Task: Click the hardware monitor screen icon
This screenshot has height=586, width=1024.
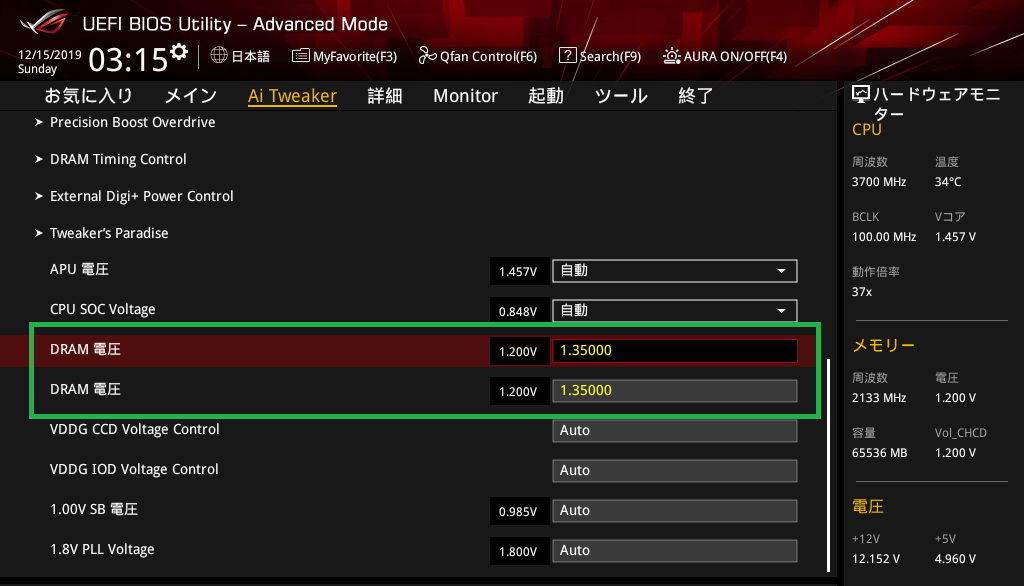Action: point(861,95)
